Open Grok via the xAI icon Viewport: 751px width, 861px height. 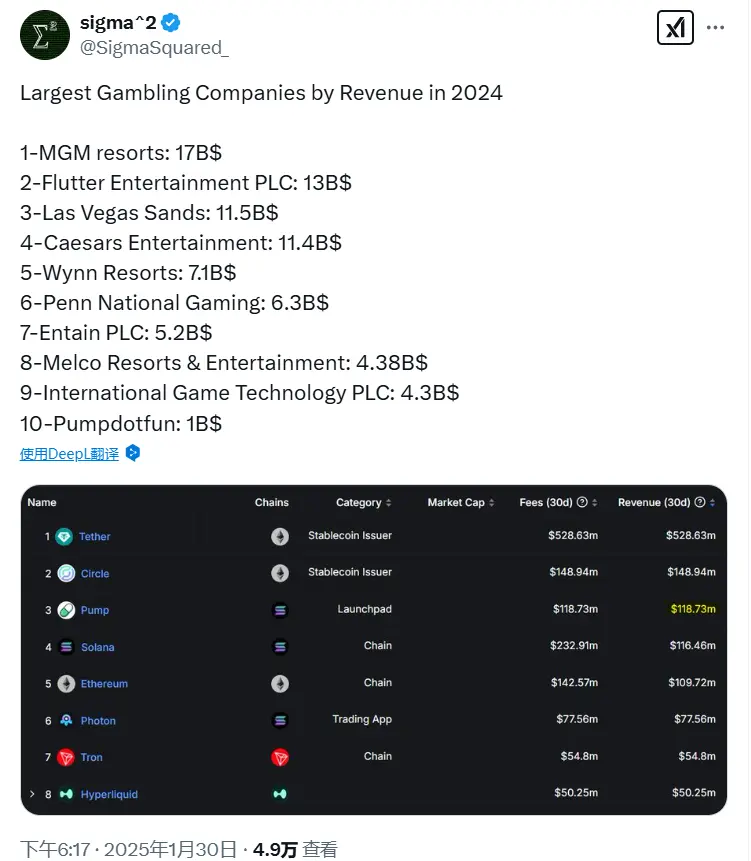675,28
